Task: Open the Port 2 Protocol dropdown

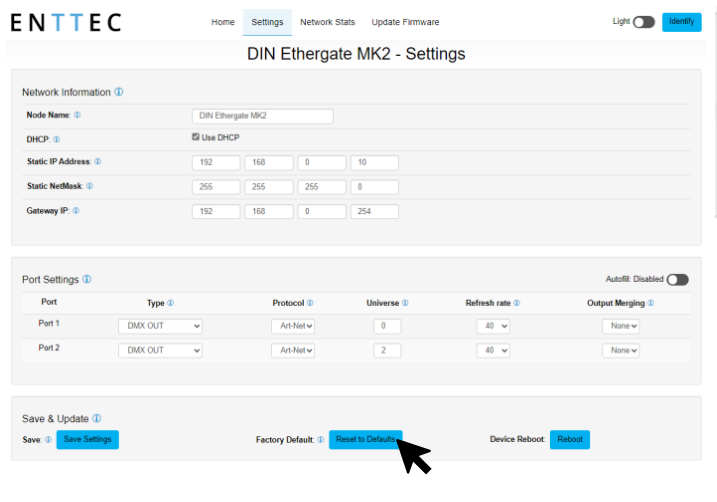Action: (293, 350)
